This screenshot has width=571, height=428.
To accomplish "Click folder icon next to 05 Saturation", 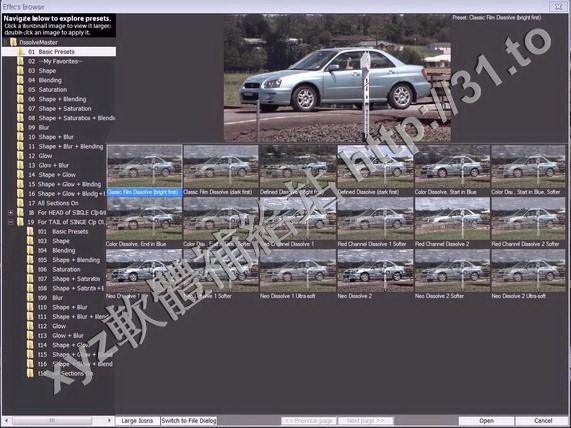I will [x=20, y=90].
